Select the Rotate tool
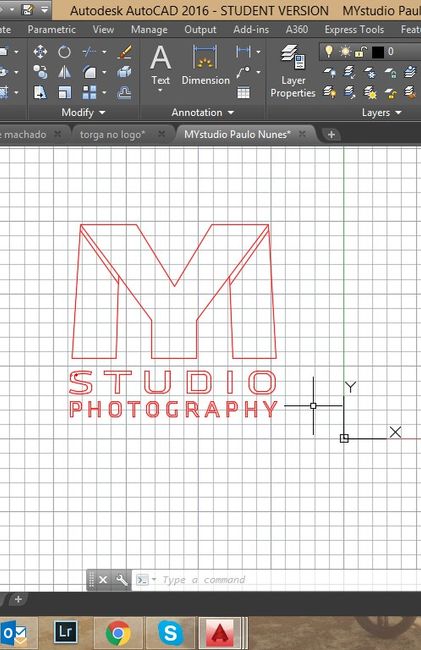 [x=64, y=52]
